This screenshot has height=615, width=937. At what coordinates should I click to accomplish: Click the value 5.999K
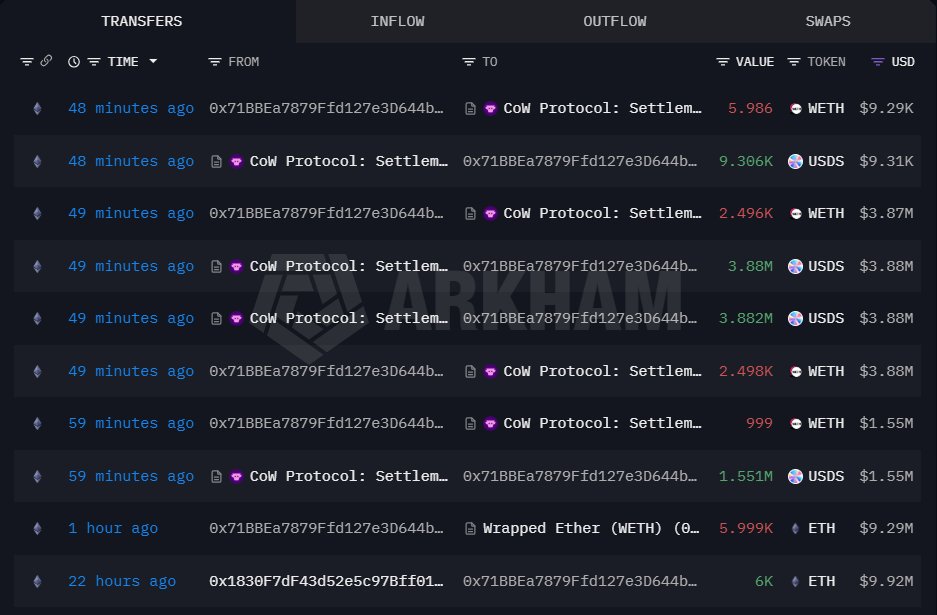[x=746, y=528]
